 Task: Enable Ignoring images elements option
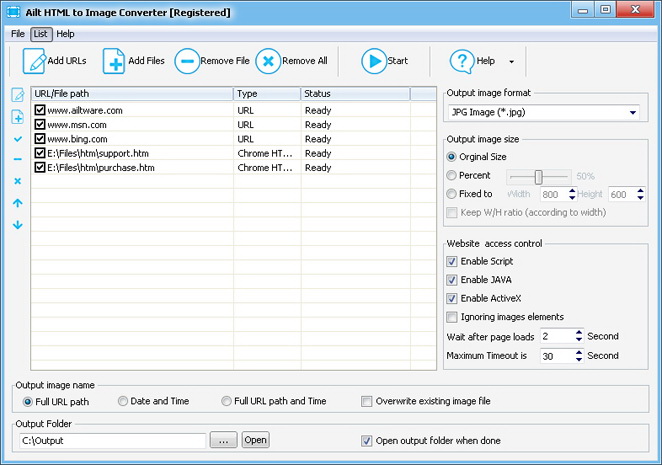click(452, 317)
